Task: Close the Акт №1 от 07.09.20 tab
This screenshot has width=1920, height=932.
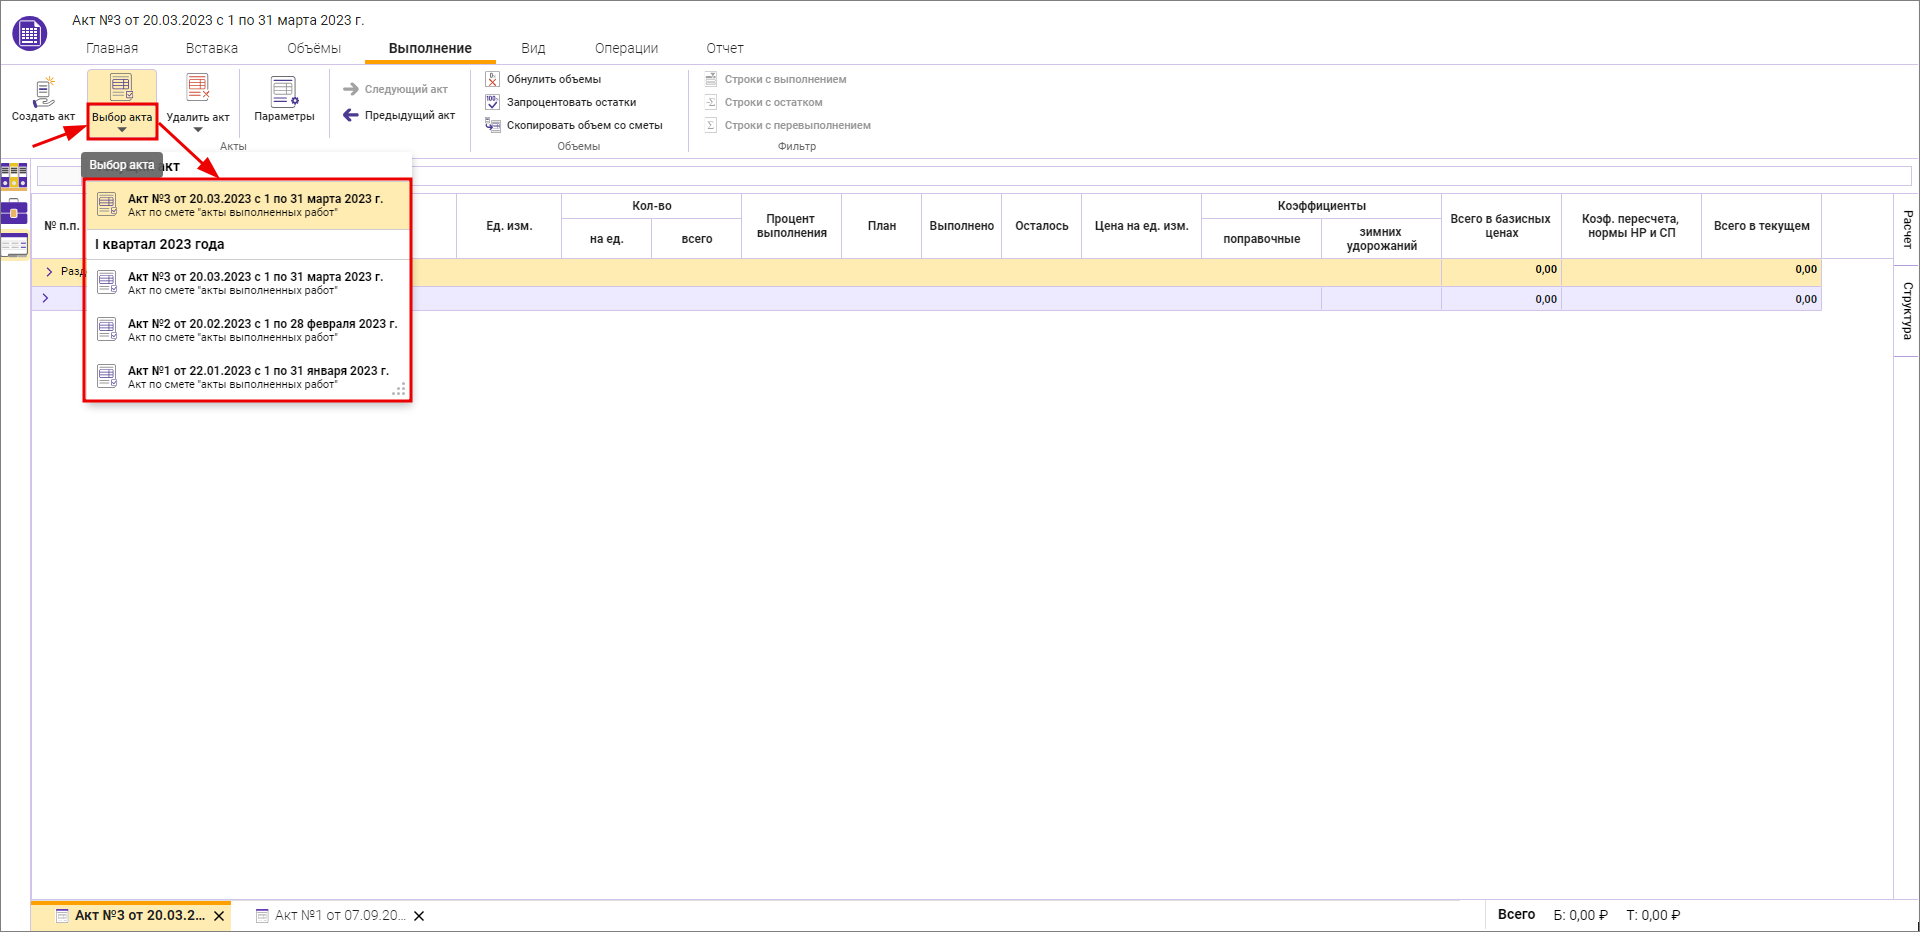Action: click(419, 916)
